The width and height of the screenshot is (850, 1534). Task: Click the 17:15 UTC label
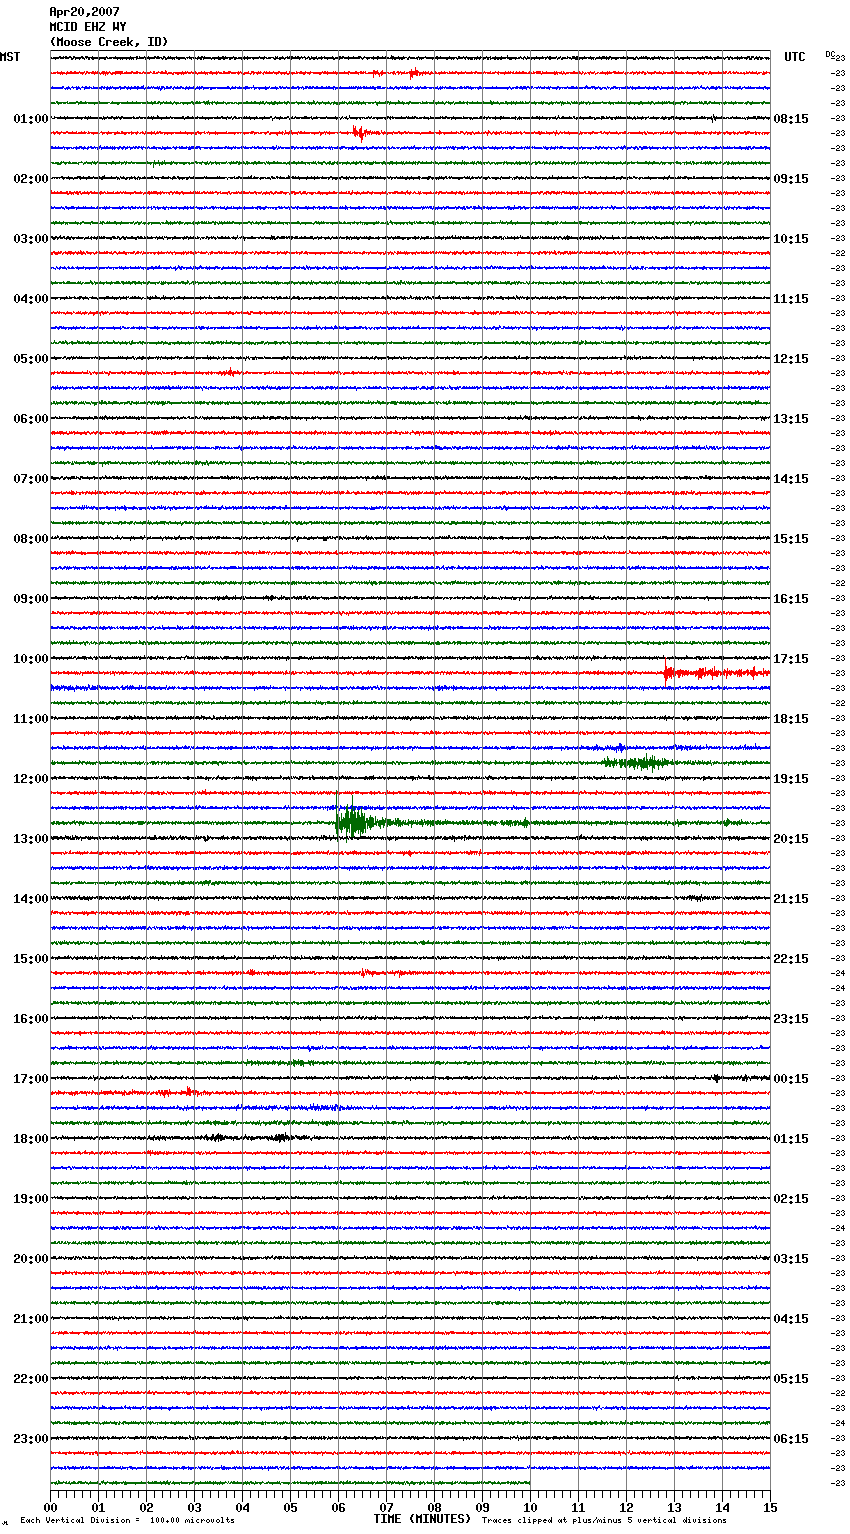[791, 659]
